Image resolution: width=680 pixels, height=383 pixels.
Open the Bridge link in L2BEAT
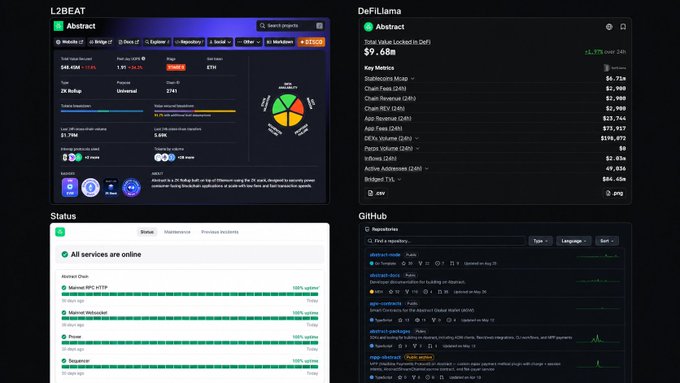point(100,42)
